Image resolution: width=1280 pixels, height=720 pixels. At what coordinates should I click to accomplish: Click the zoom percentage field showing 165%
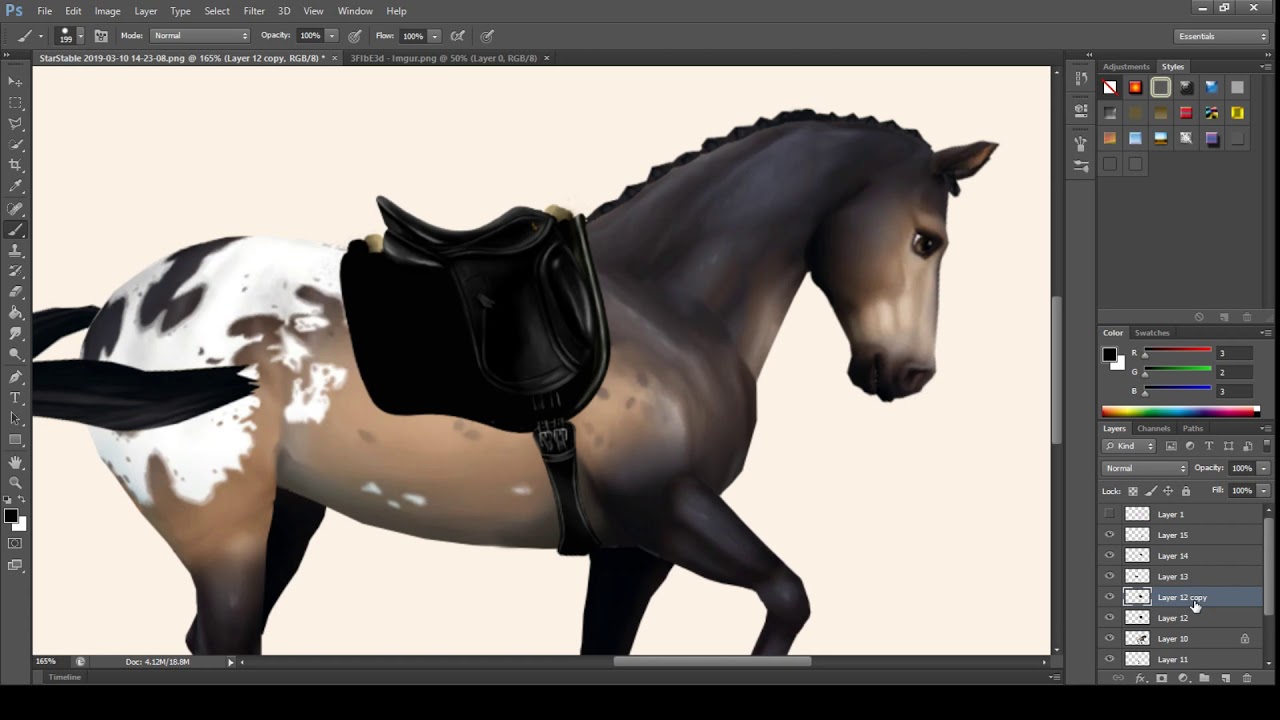pyautogui.click(x=46, y=661)
